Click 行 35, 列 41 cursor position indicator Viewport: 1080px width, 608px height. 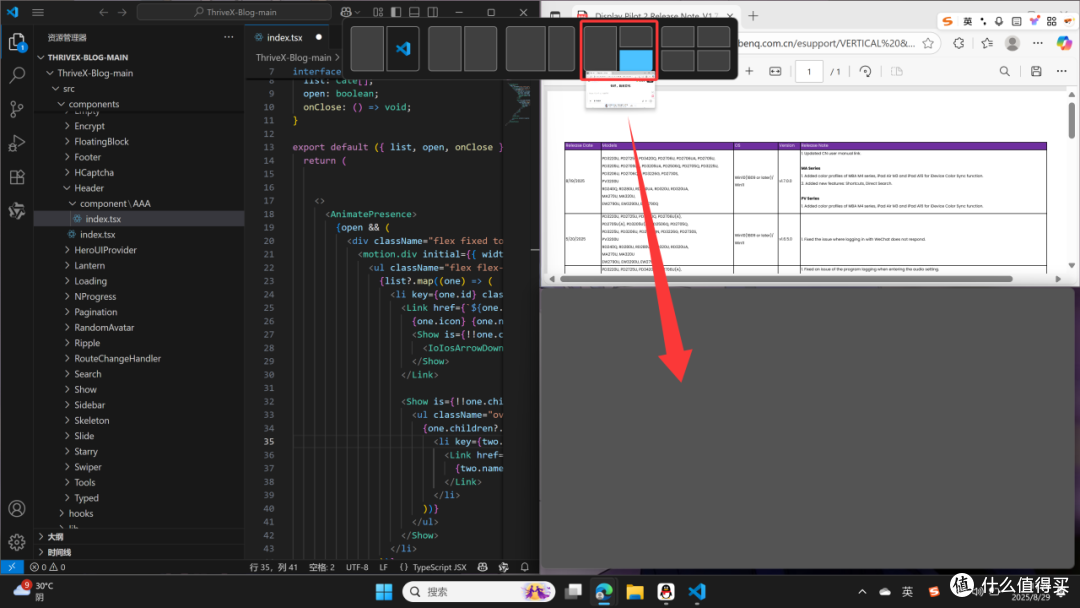point(273,567)
